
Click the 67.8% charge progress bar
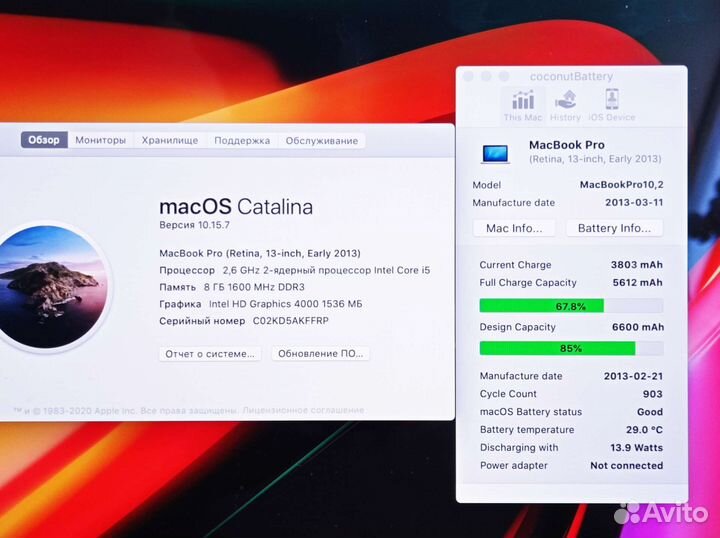coord(571,306)
